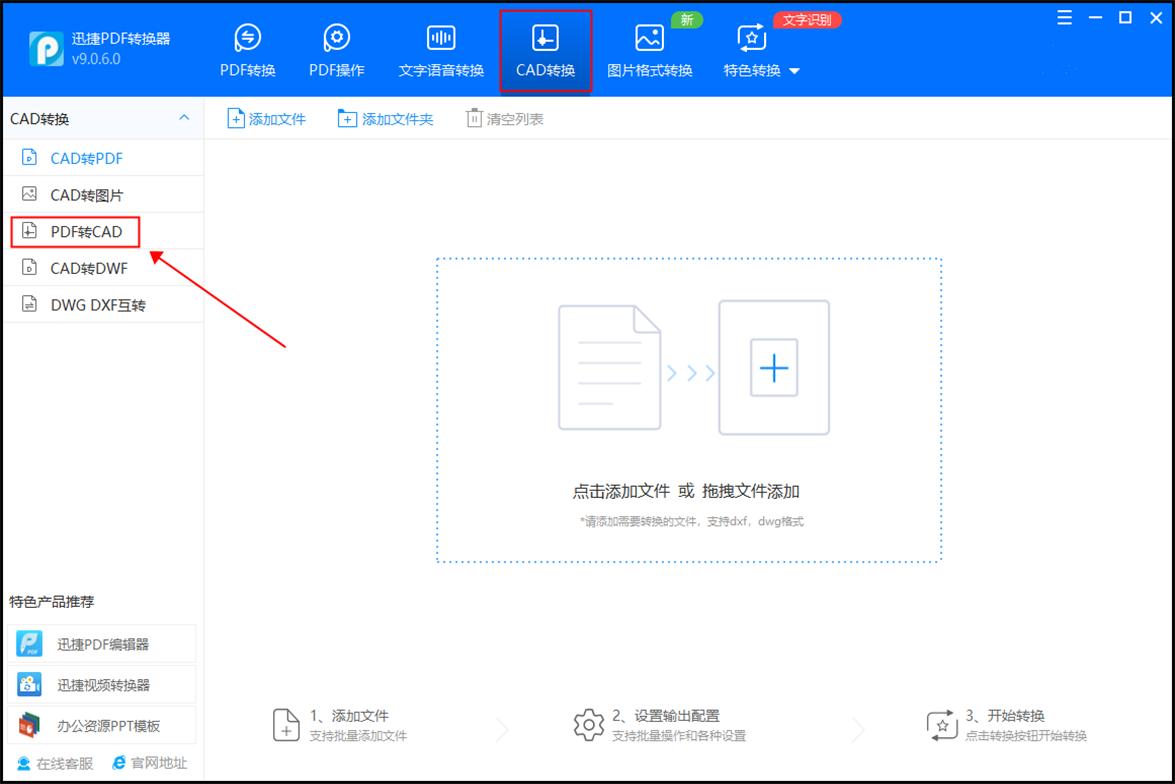Click the dashed file drop area
1175x784 pixels.
point(688,410)
